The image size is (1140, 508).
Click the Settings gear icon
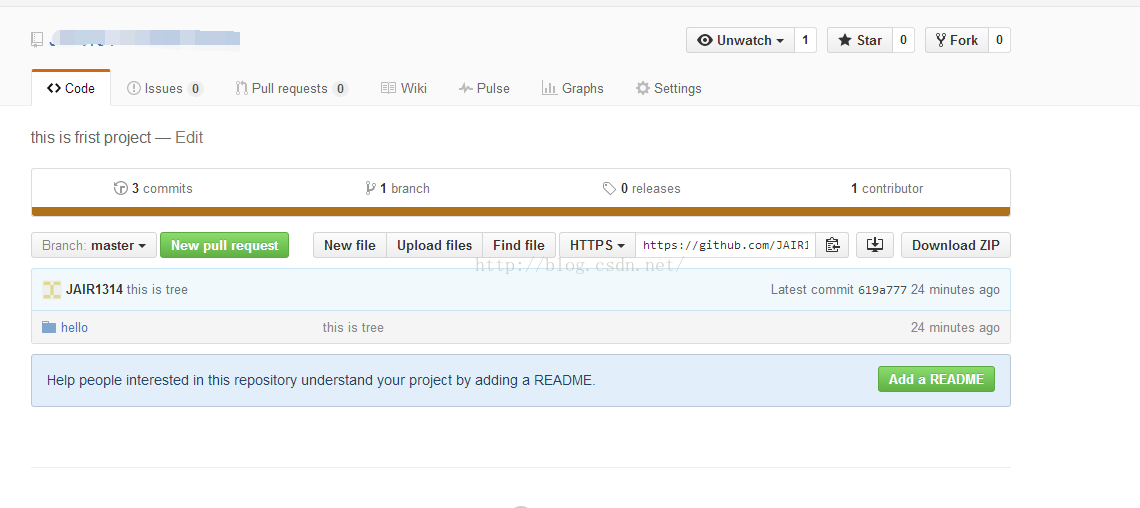pos(643,88)
